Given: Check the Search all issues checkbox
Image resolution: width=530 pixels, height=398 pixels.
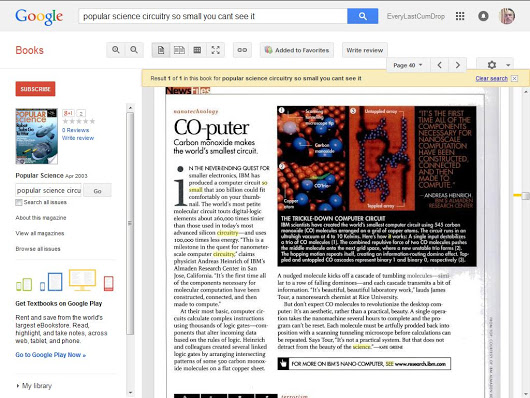Looking at the screenshot, I should (x=19, y=202).
